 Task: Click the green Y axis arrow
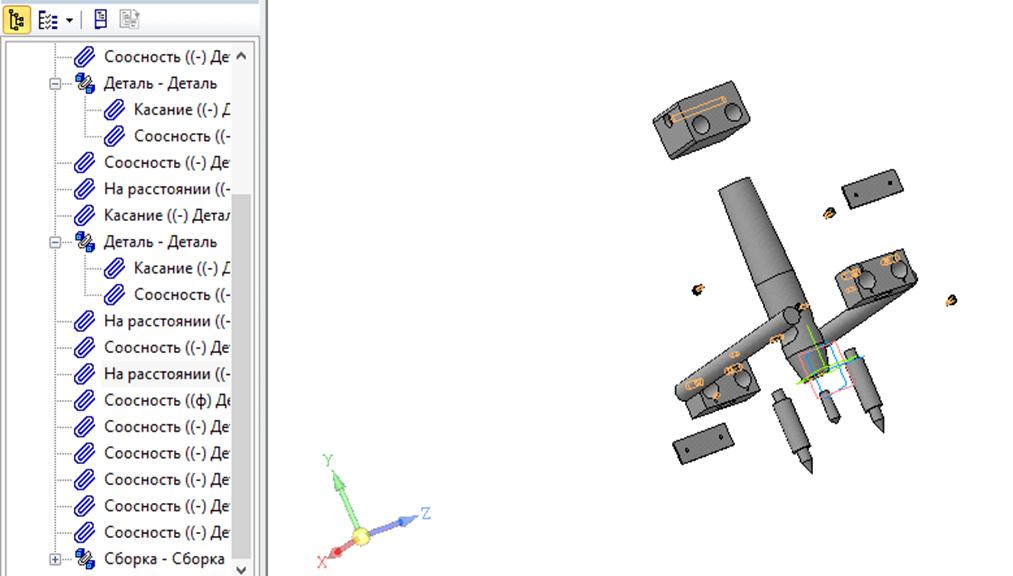pos(339,487)
